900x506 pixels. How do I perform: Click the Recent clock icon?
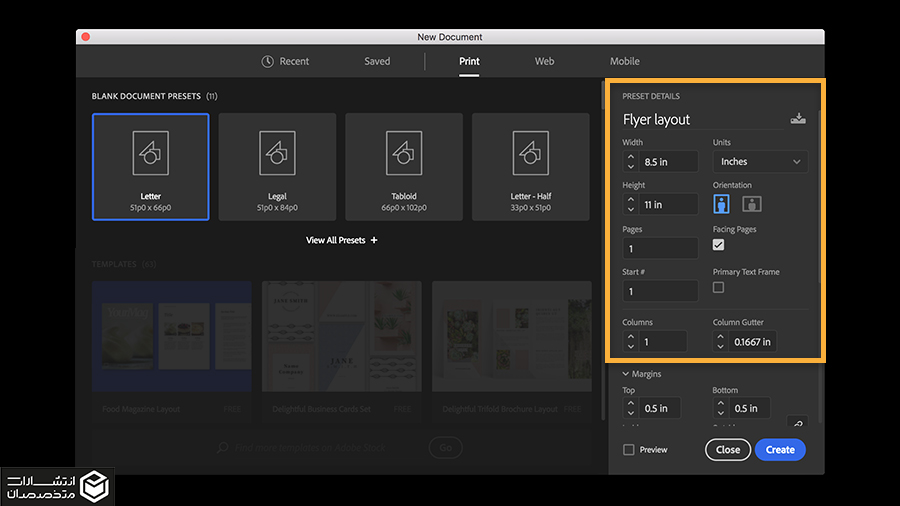[x=267, y=61]
